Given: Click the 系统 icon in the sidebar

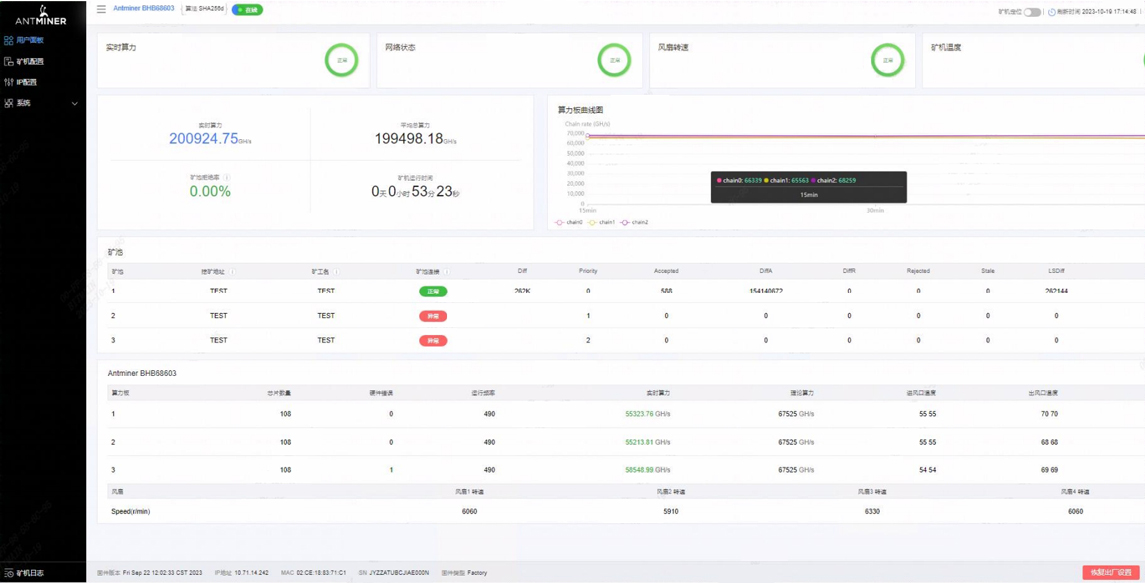Looking at the screenshot, I should [8, 101].
